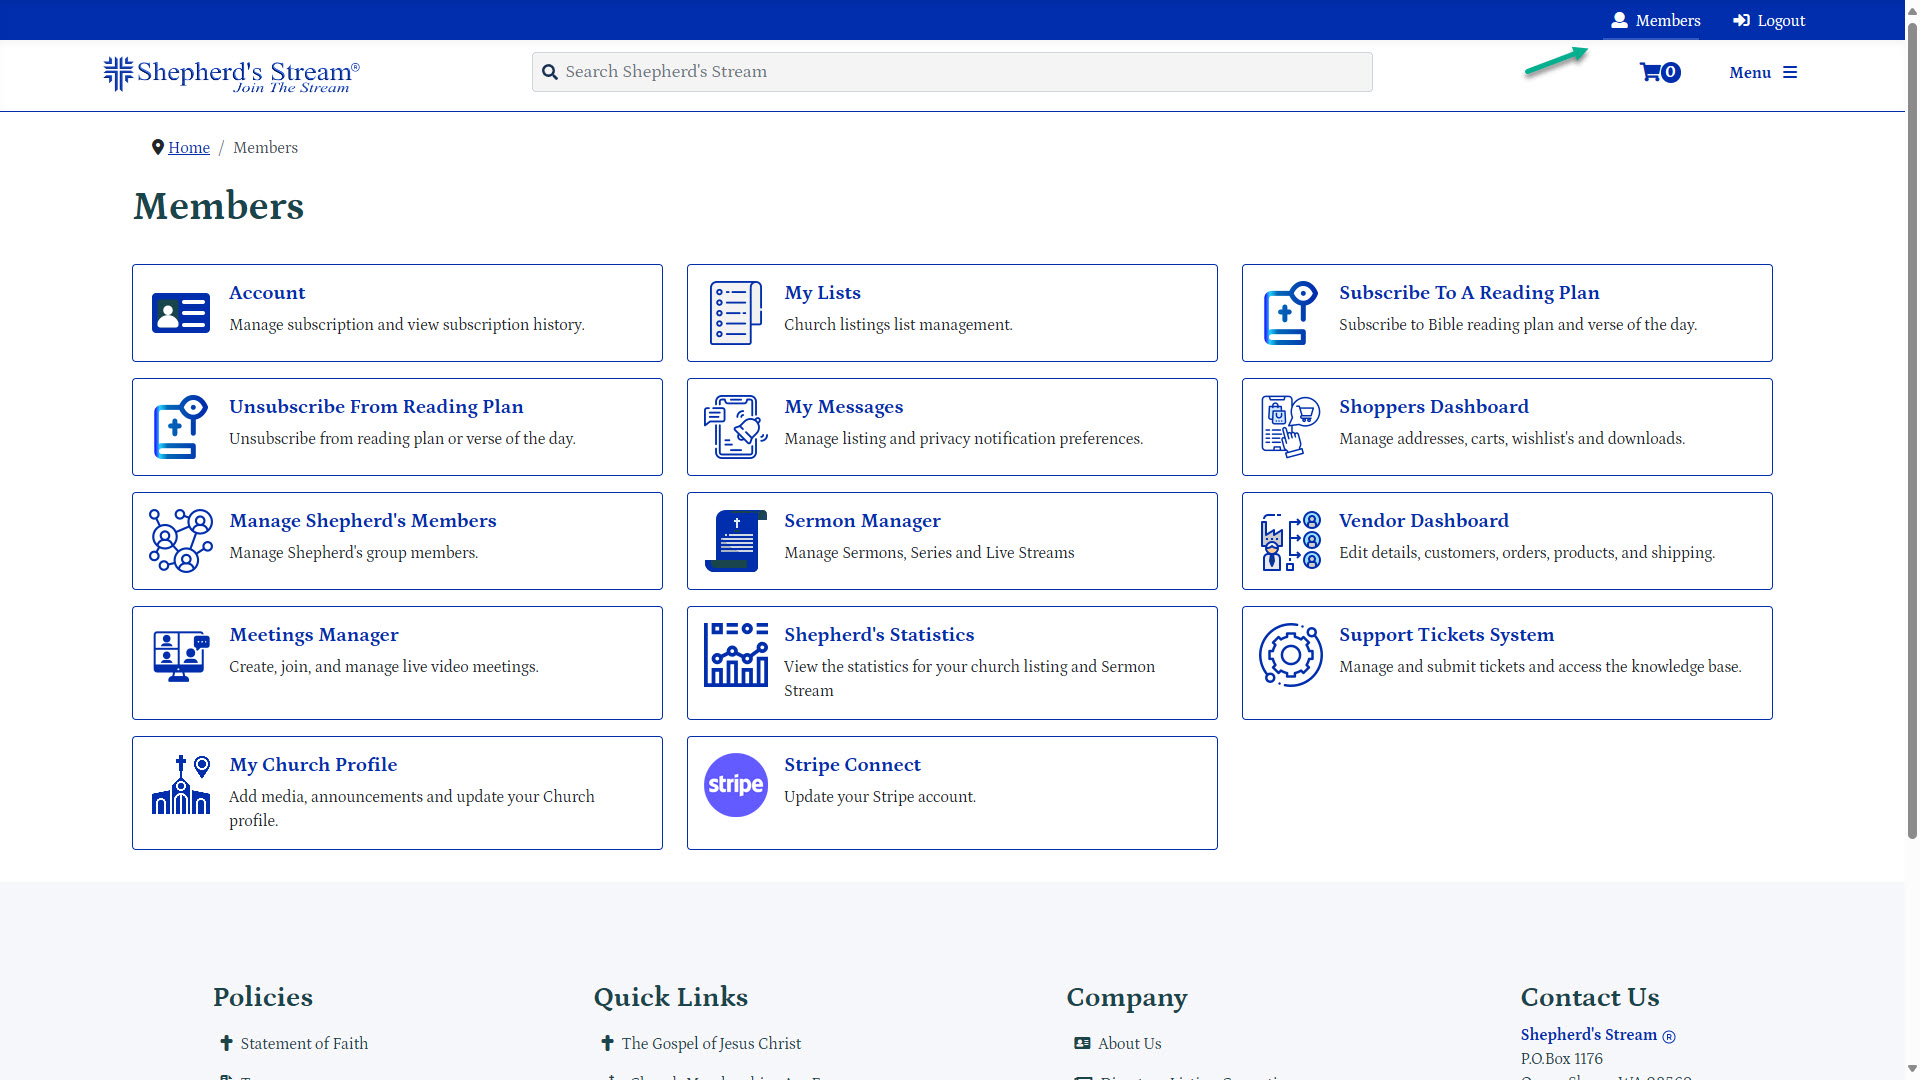Expand the Menu navigation options
This screenshot has height=1080, width=1920.
pyautogui.click(x=1763, y=71)
